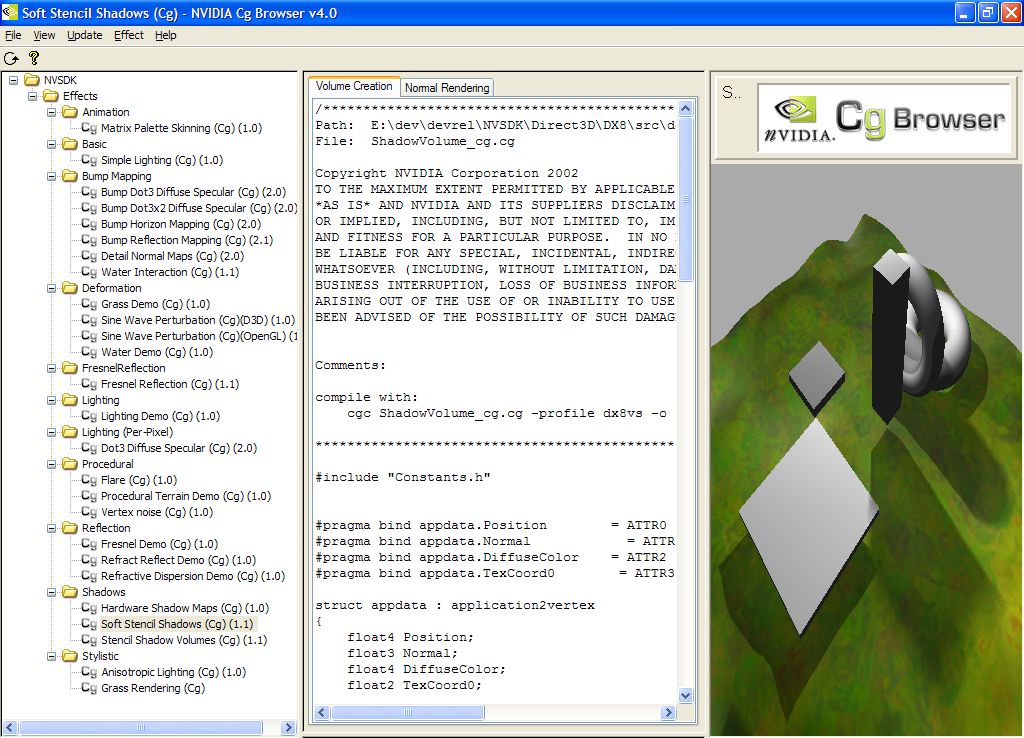1024x738 pixels.
Task: Collapse the Shadows category
Action: pyautogui.click(x=52, y=592)
